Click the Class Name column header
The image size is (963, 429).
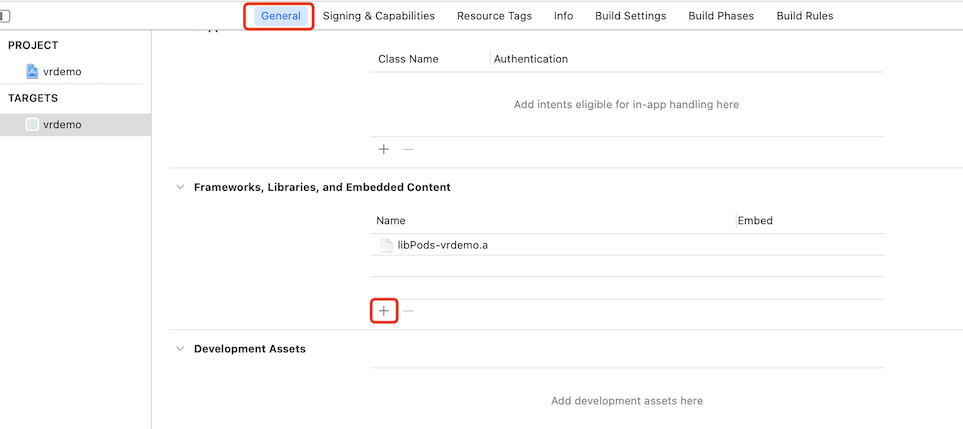click(x=408, y=60)
